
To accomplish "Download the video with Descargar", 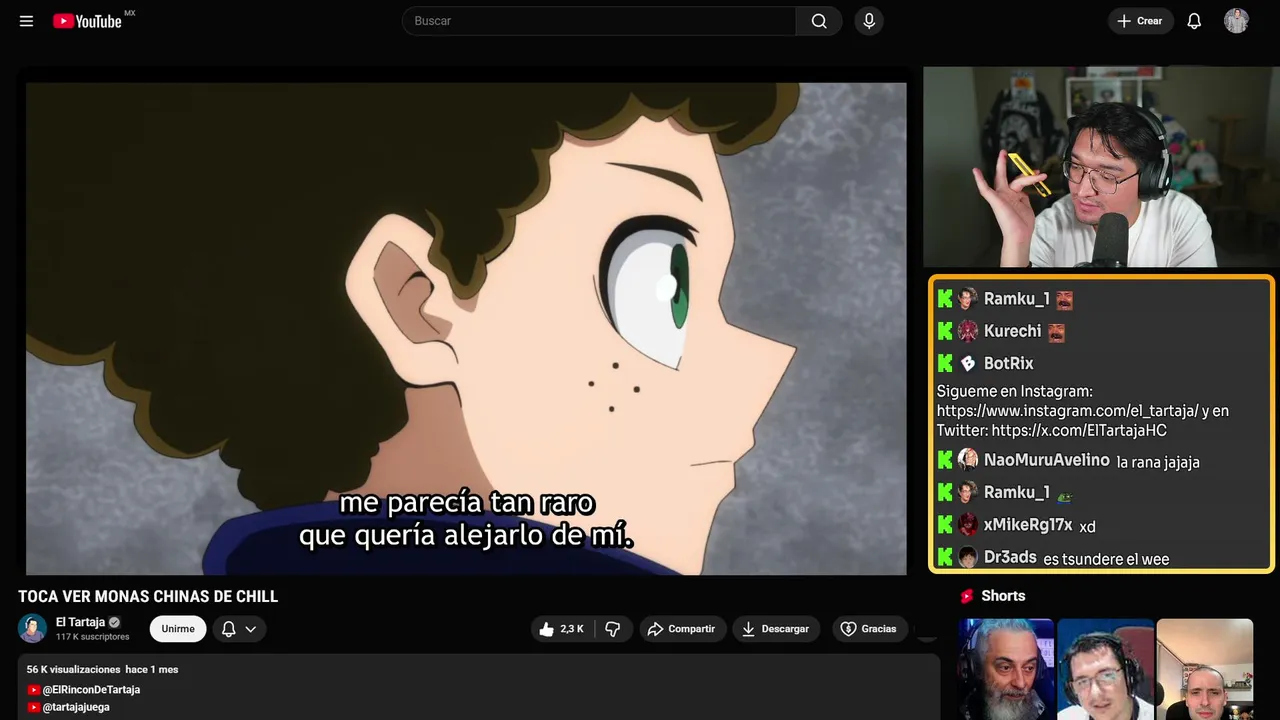I will pyautogui.click(x=776, y=629).
